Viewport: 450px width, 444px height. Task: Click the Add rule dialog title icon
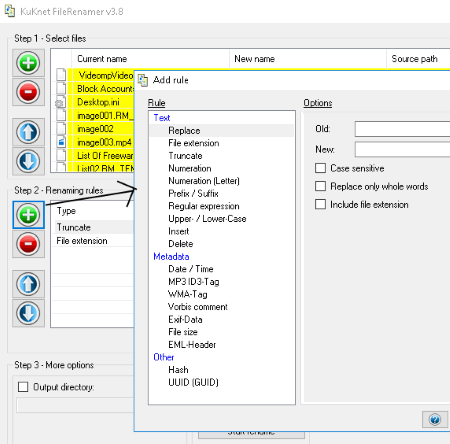click(x=143, y=80)
